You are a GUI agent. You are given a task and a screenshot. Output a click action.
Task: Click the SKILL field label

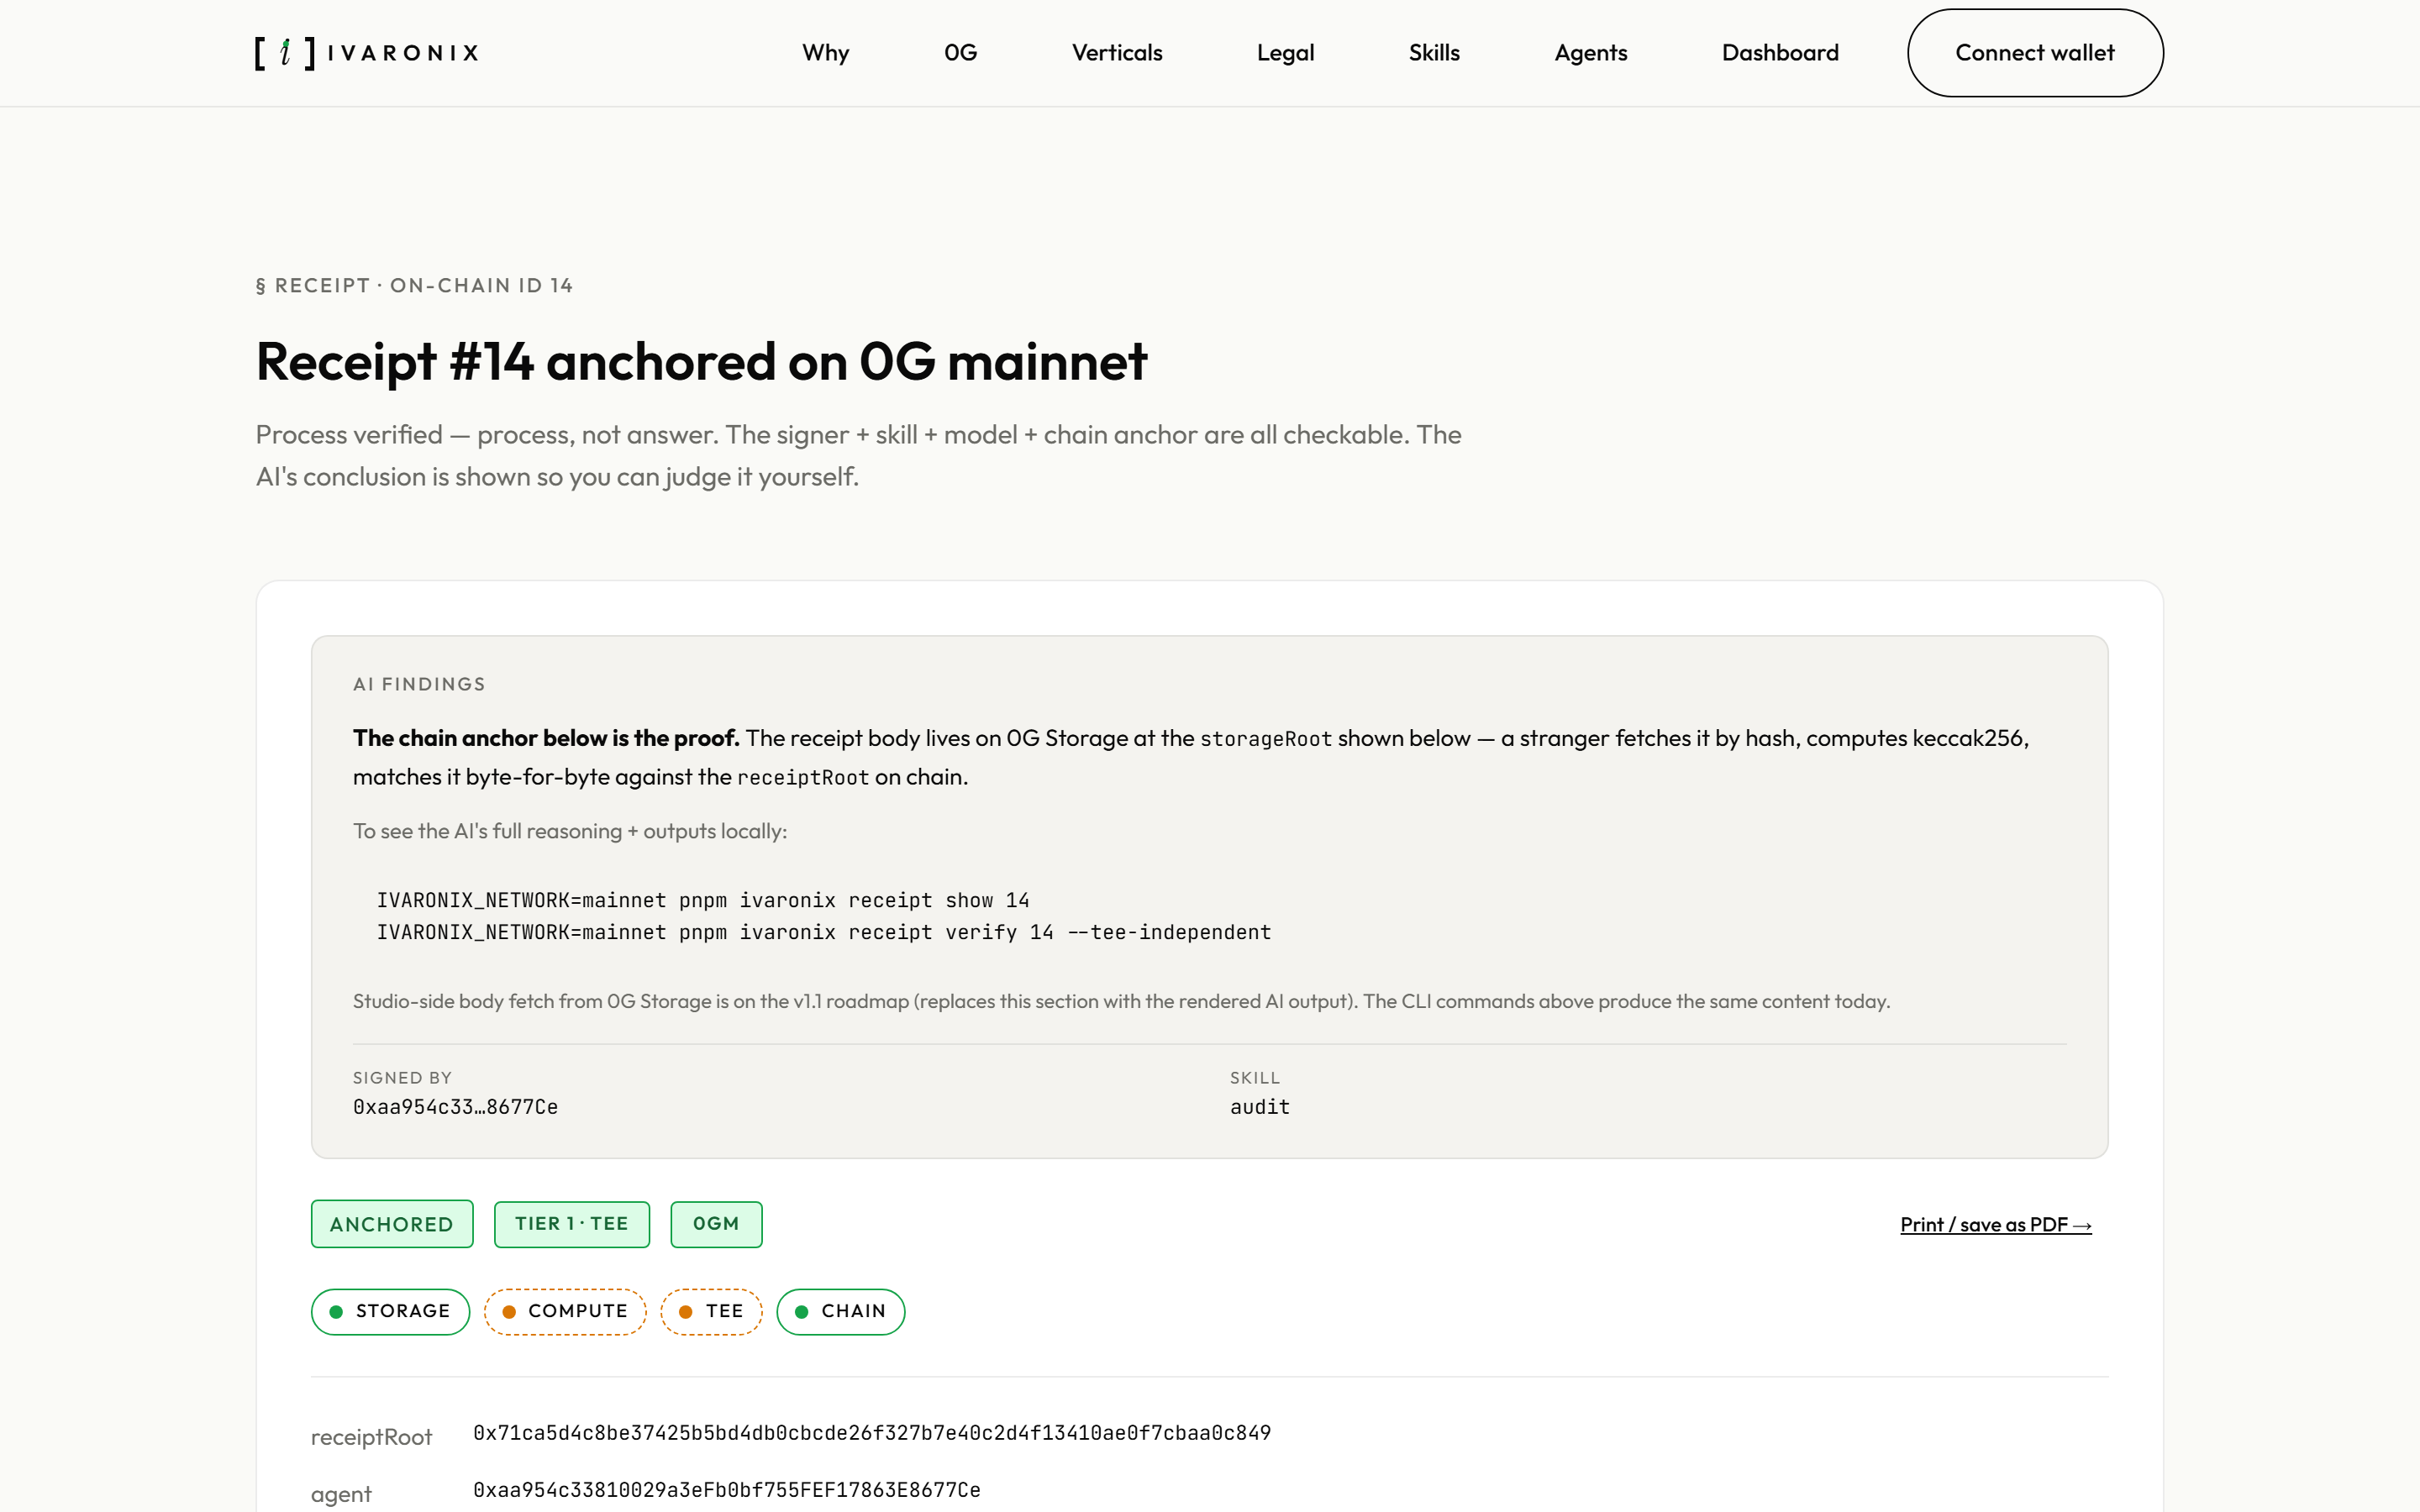(x=1255, y=1078)
